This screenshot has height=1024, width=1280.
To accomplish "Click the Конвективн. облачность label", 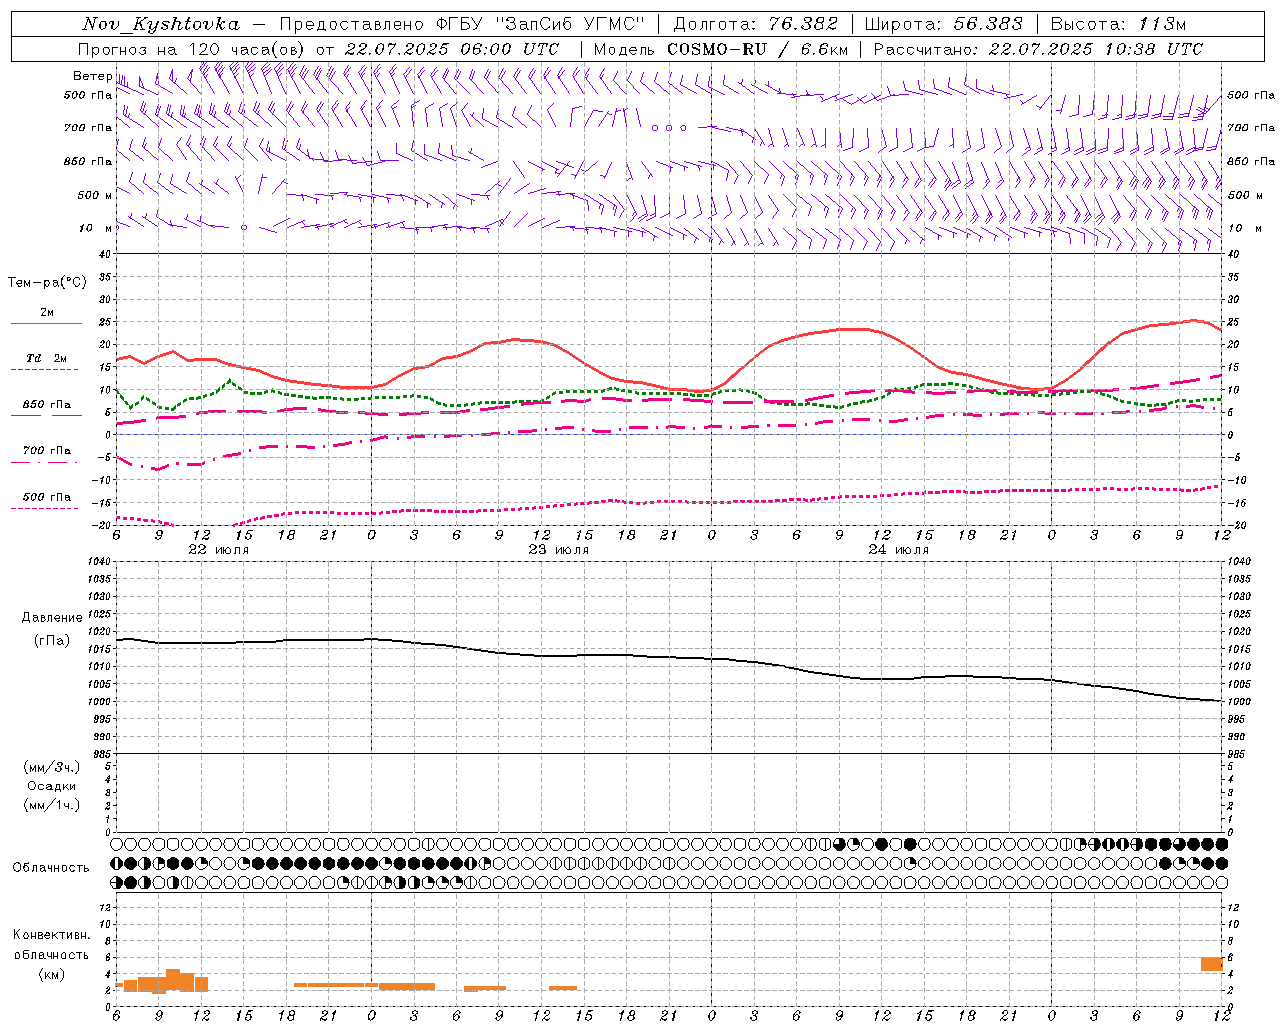I will tap(52, 945).
